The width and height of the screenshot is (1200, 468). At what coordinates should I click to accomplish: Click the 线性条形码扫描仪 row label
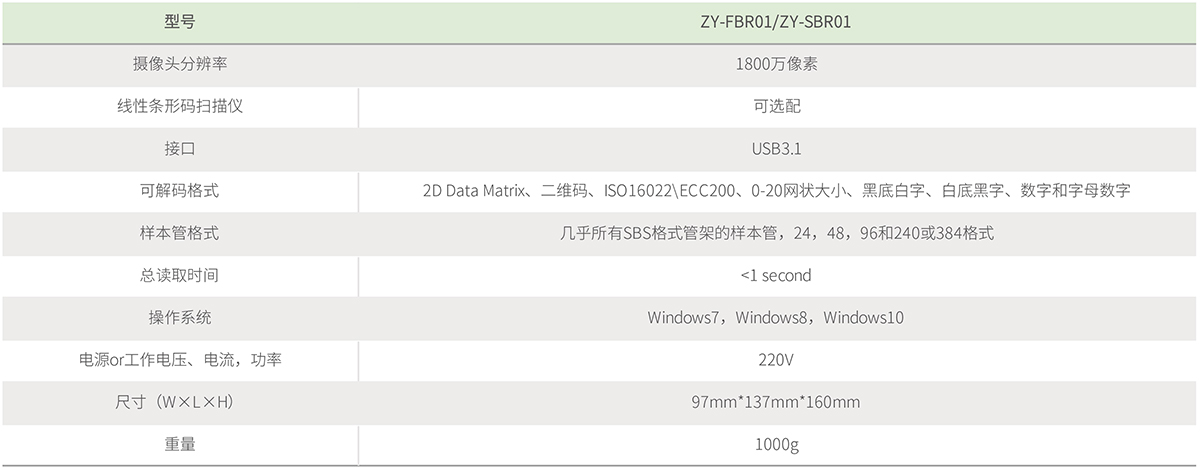coord(180,106)
